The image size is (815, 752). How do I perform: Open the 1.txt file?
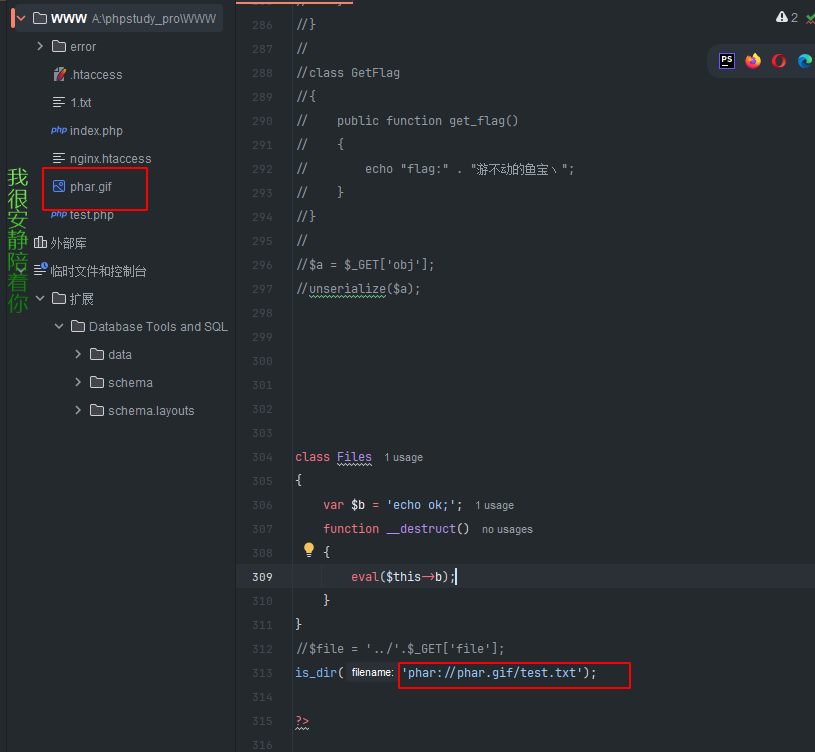(80, 103)
